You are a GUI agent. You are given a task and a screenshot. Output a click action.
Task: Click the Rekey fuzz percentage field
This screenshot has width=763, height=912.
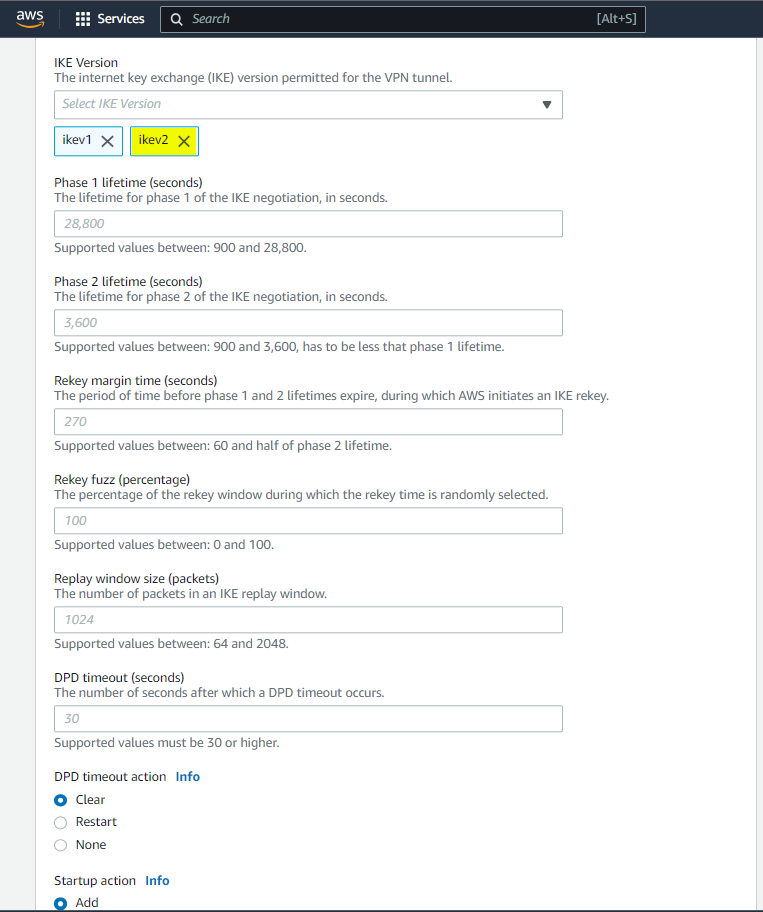point(308,521)
